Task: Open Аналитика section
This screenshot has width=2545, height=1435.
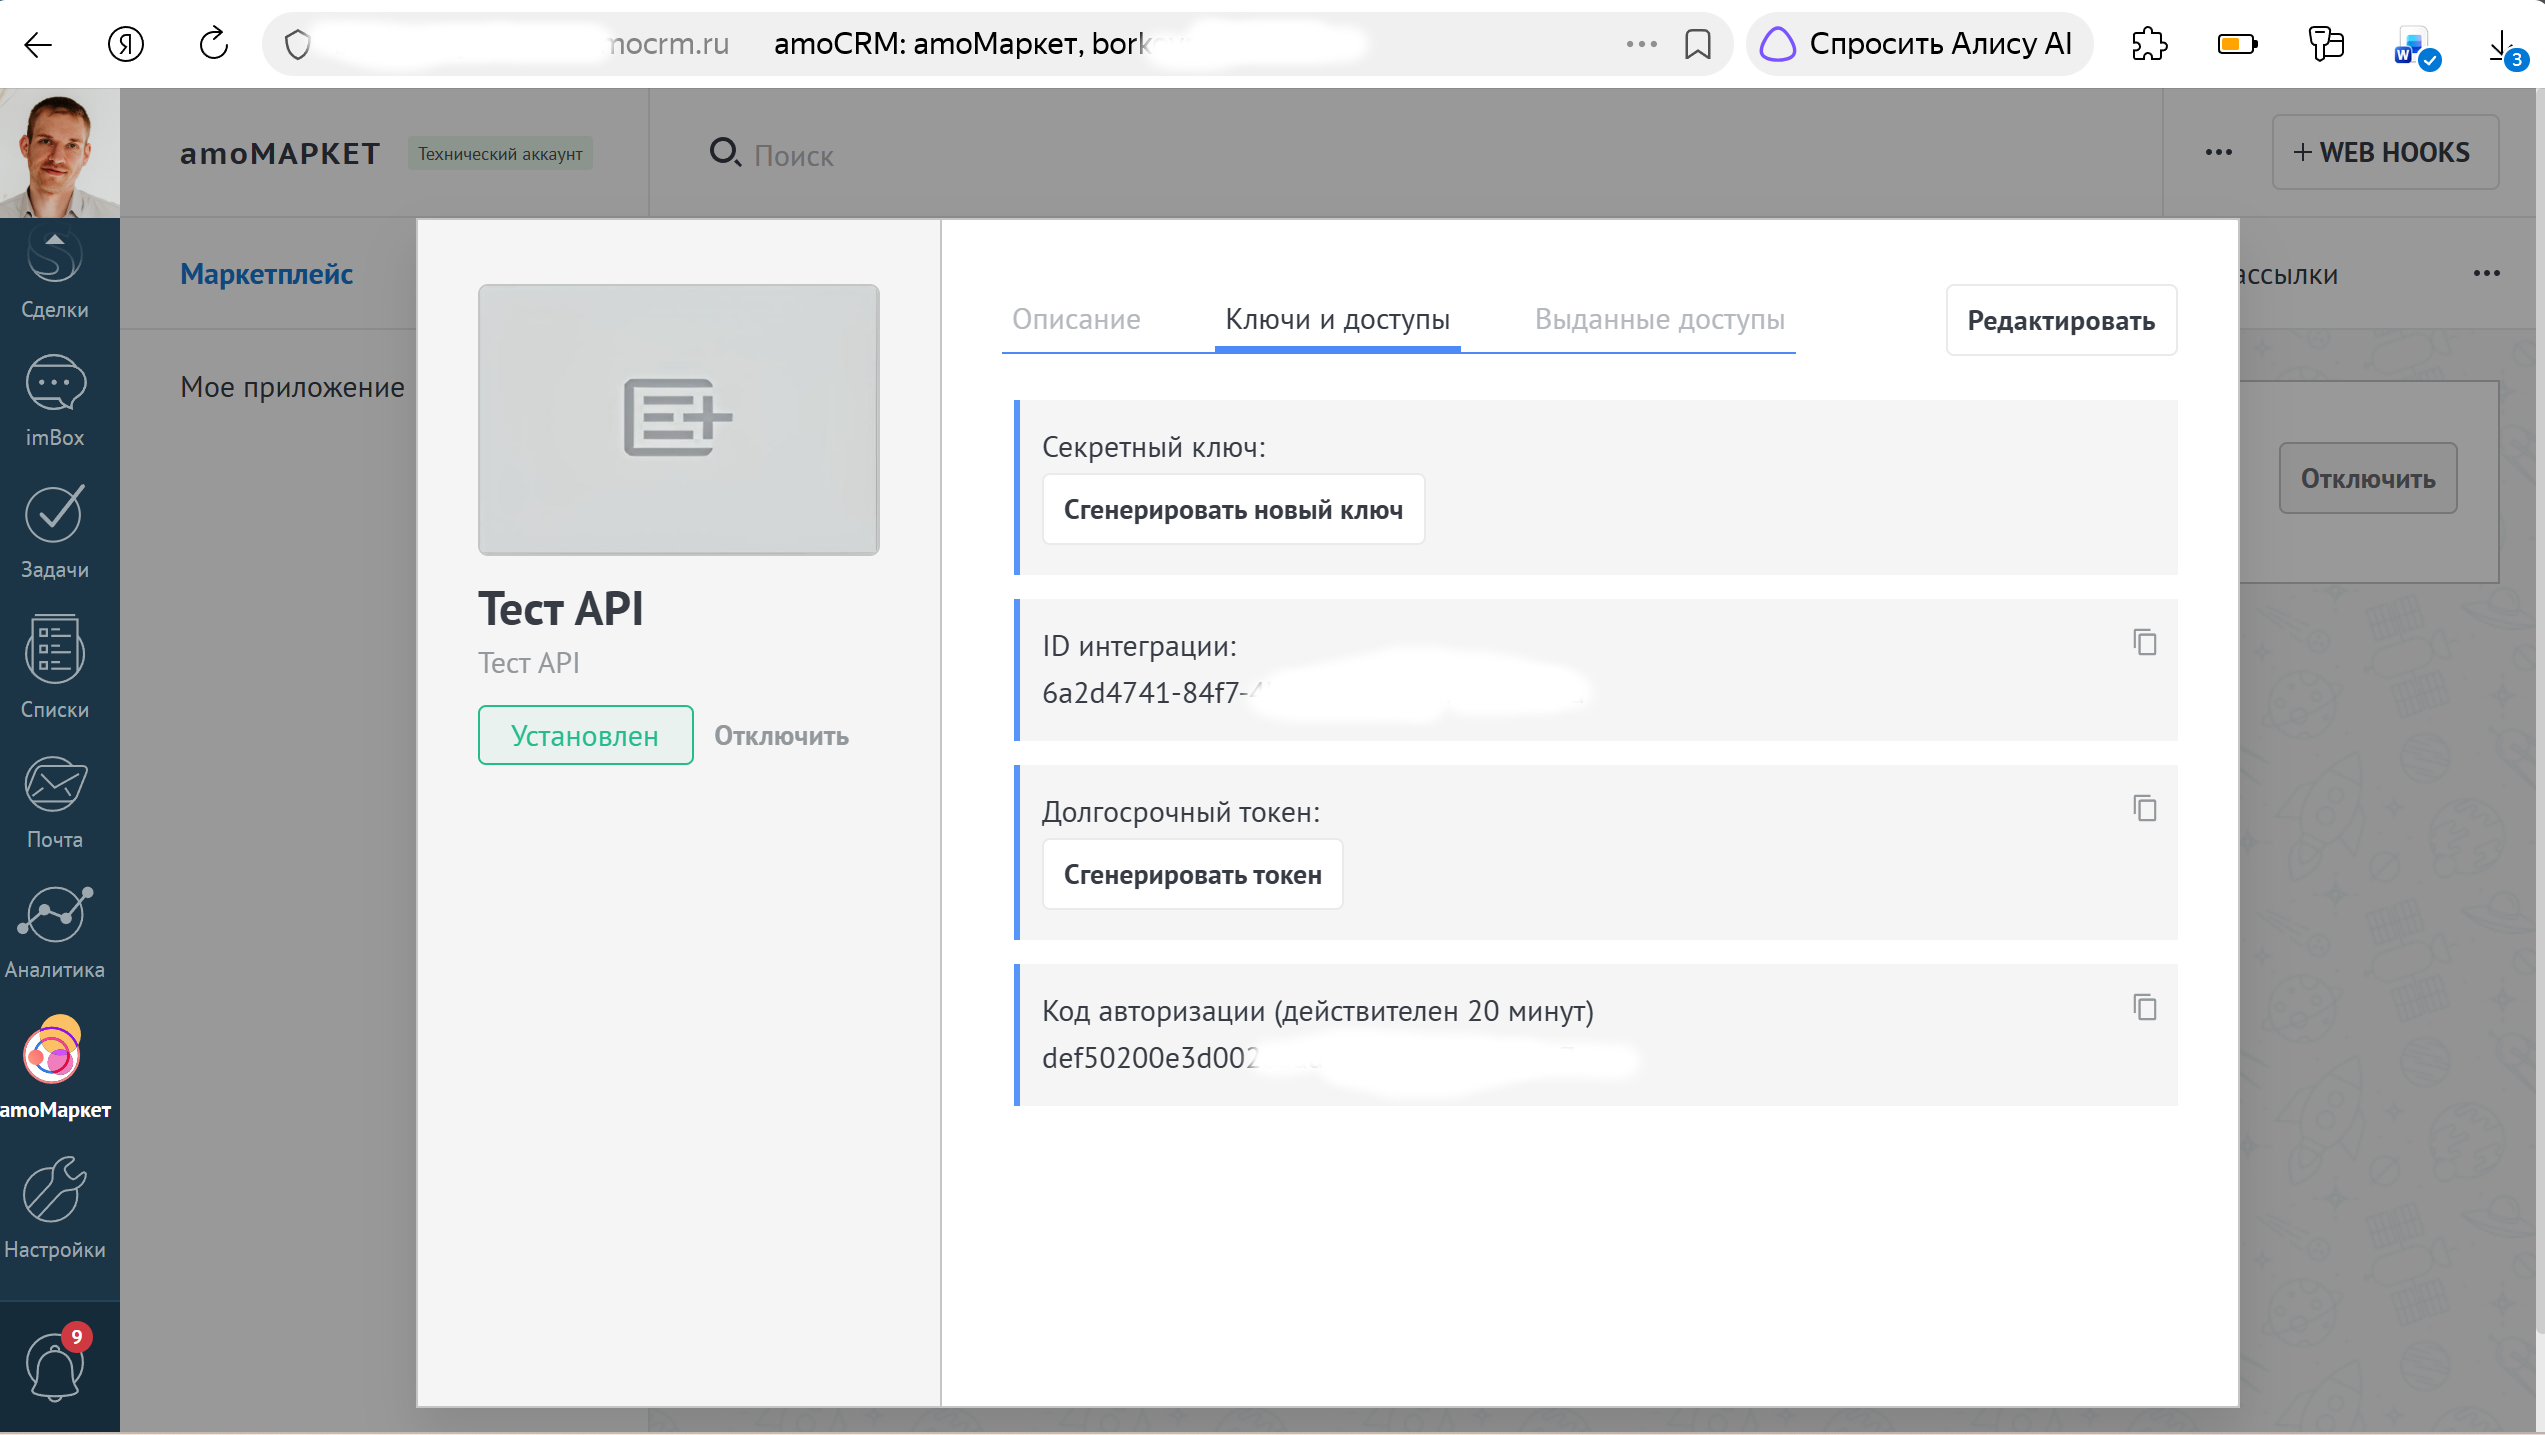Action: coord(55,933)
